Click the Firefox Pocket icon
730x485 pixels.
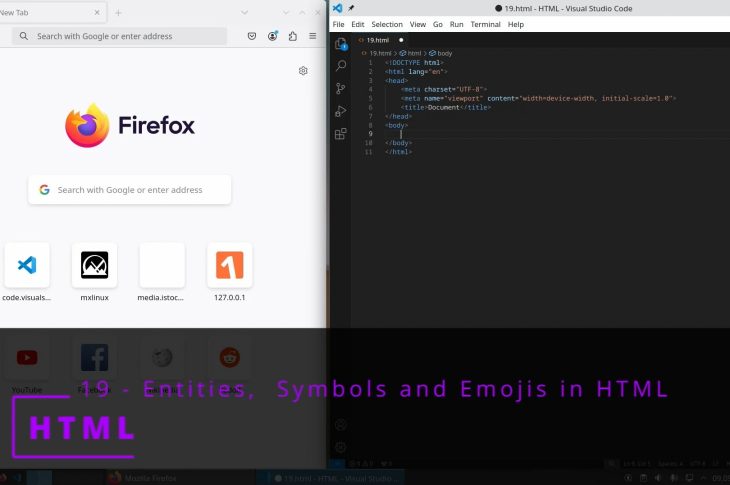(x=252, y=36)
